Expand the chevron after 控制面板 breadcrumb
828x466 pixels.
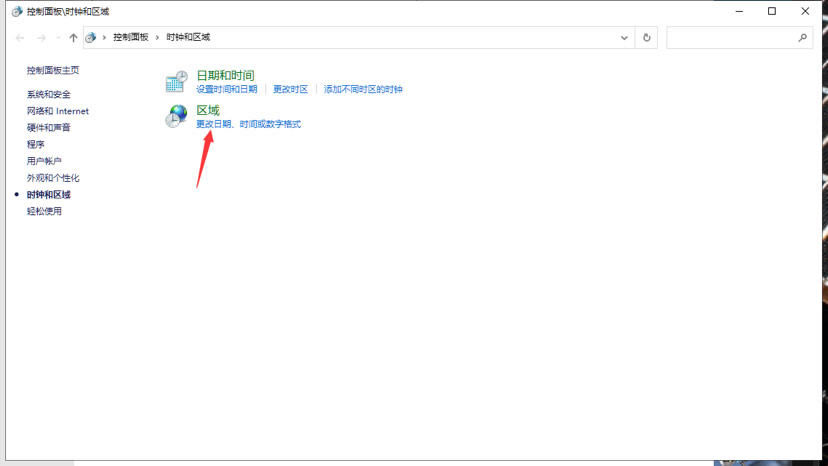158,37
